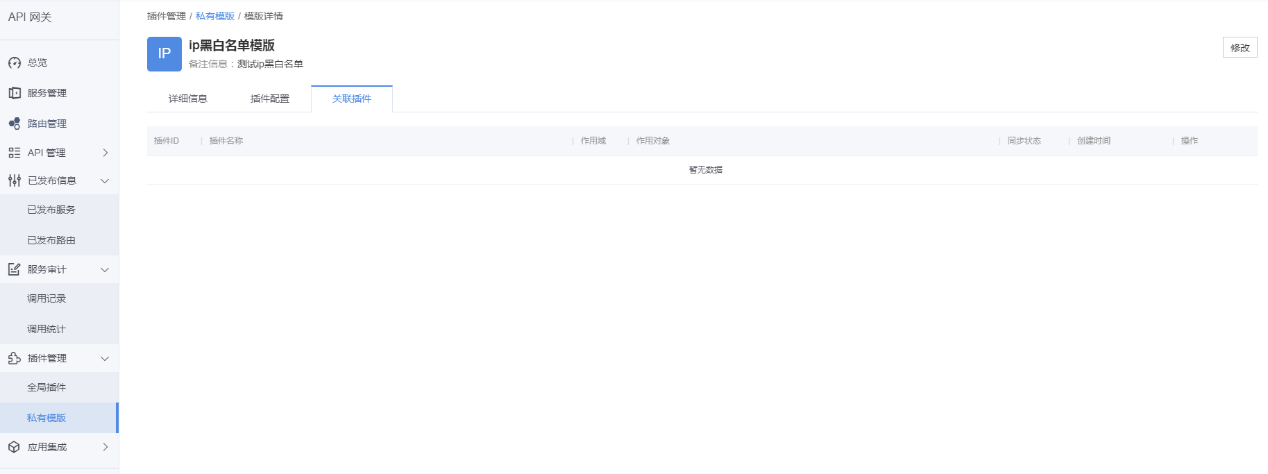Viewport: 1268px width, 474px height.
Task: Open 已发布服务 in the sidebar
Action: [x=51, y=210]
